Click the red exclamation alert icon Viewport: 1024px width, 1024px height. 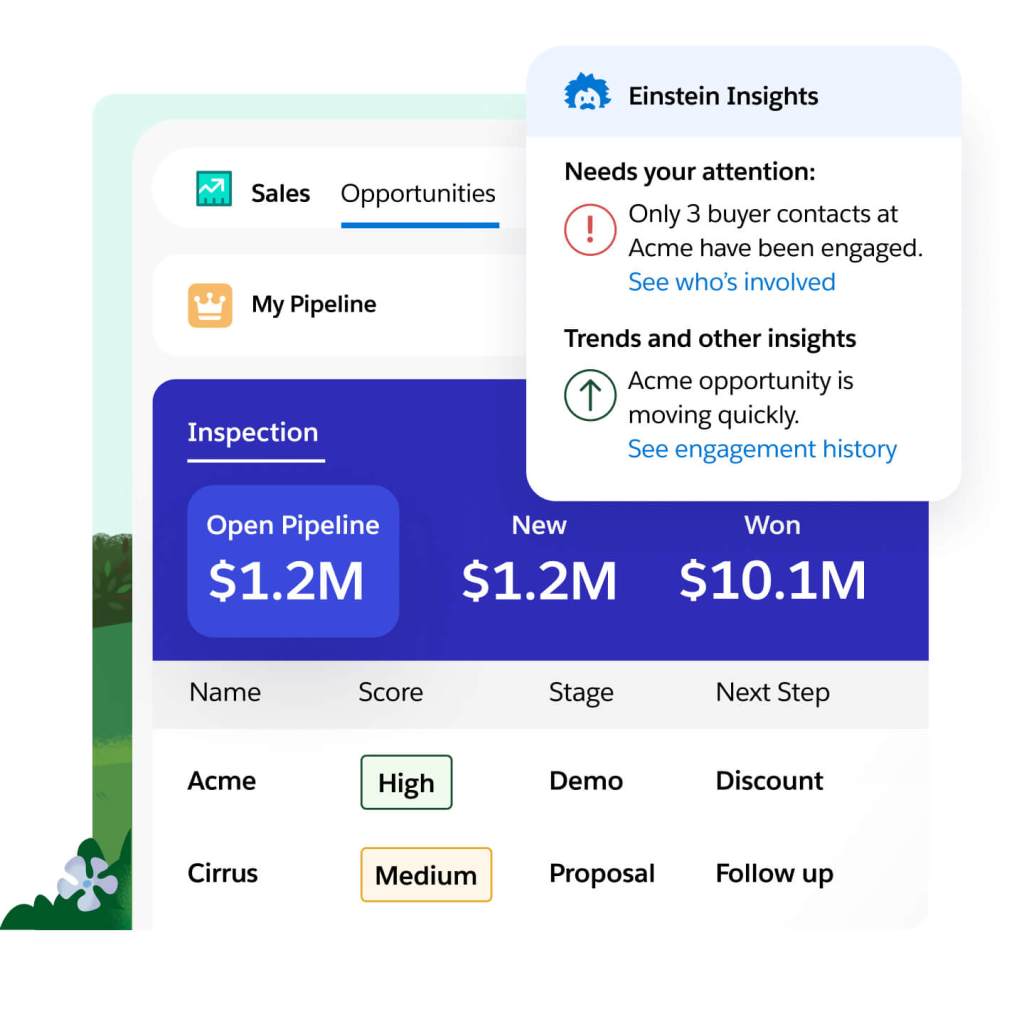(590, 229)
